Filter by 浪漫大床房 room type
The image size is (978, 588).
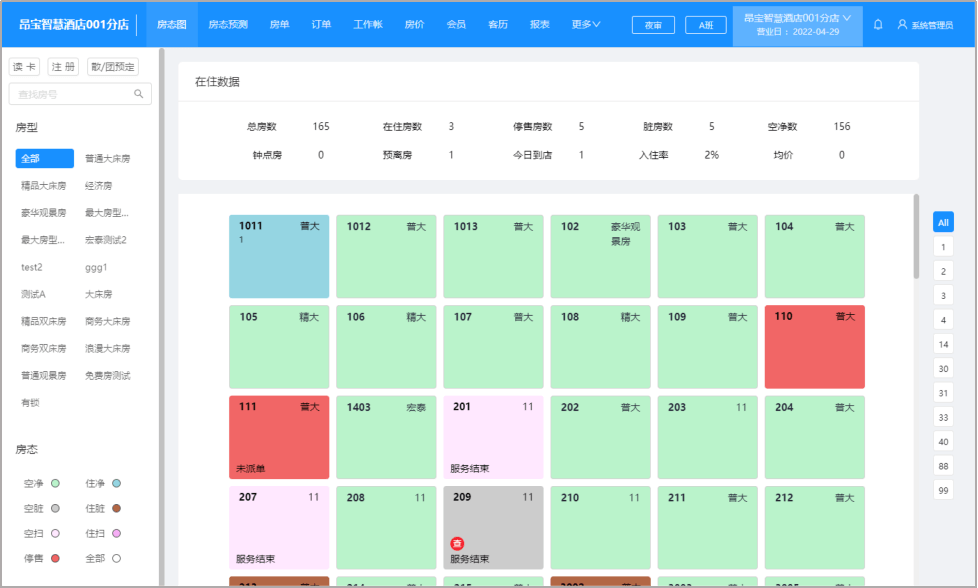click(x=108, y=349)
